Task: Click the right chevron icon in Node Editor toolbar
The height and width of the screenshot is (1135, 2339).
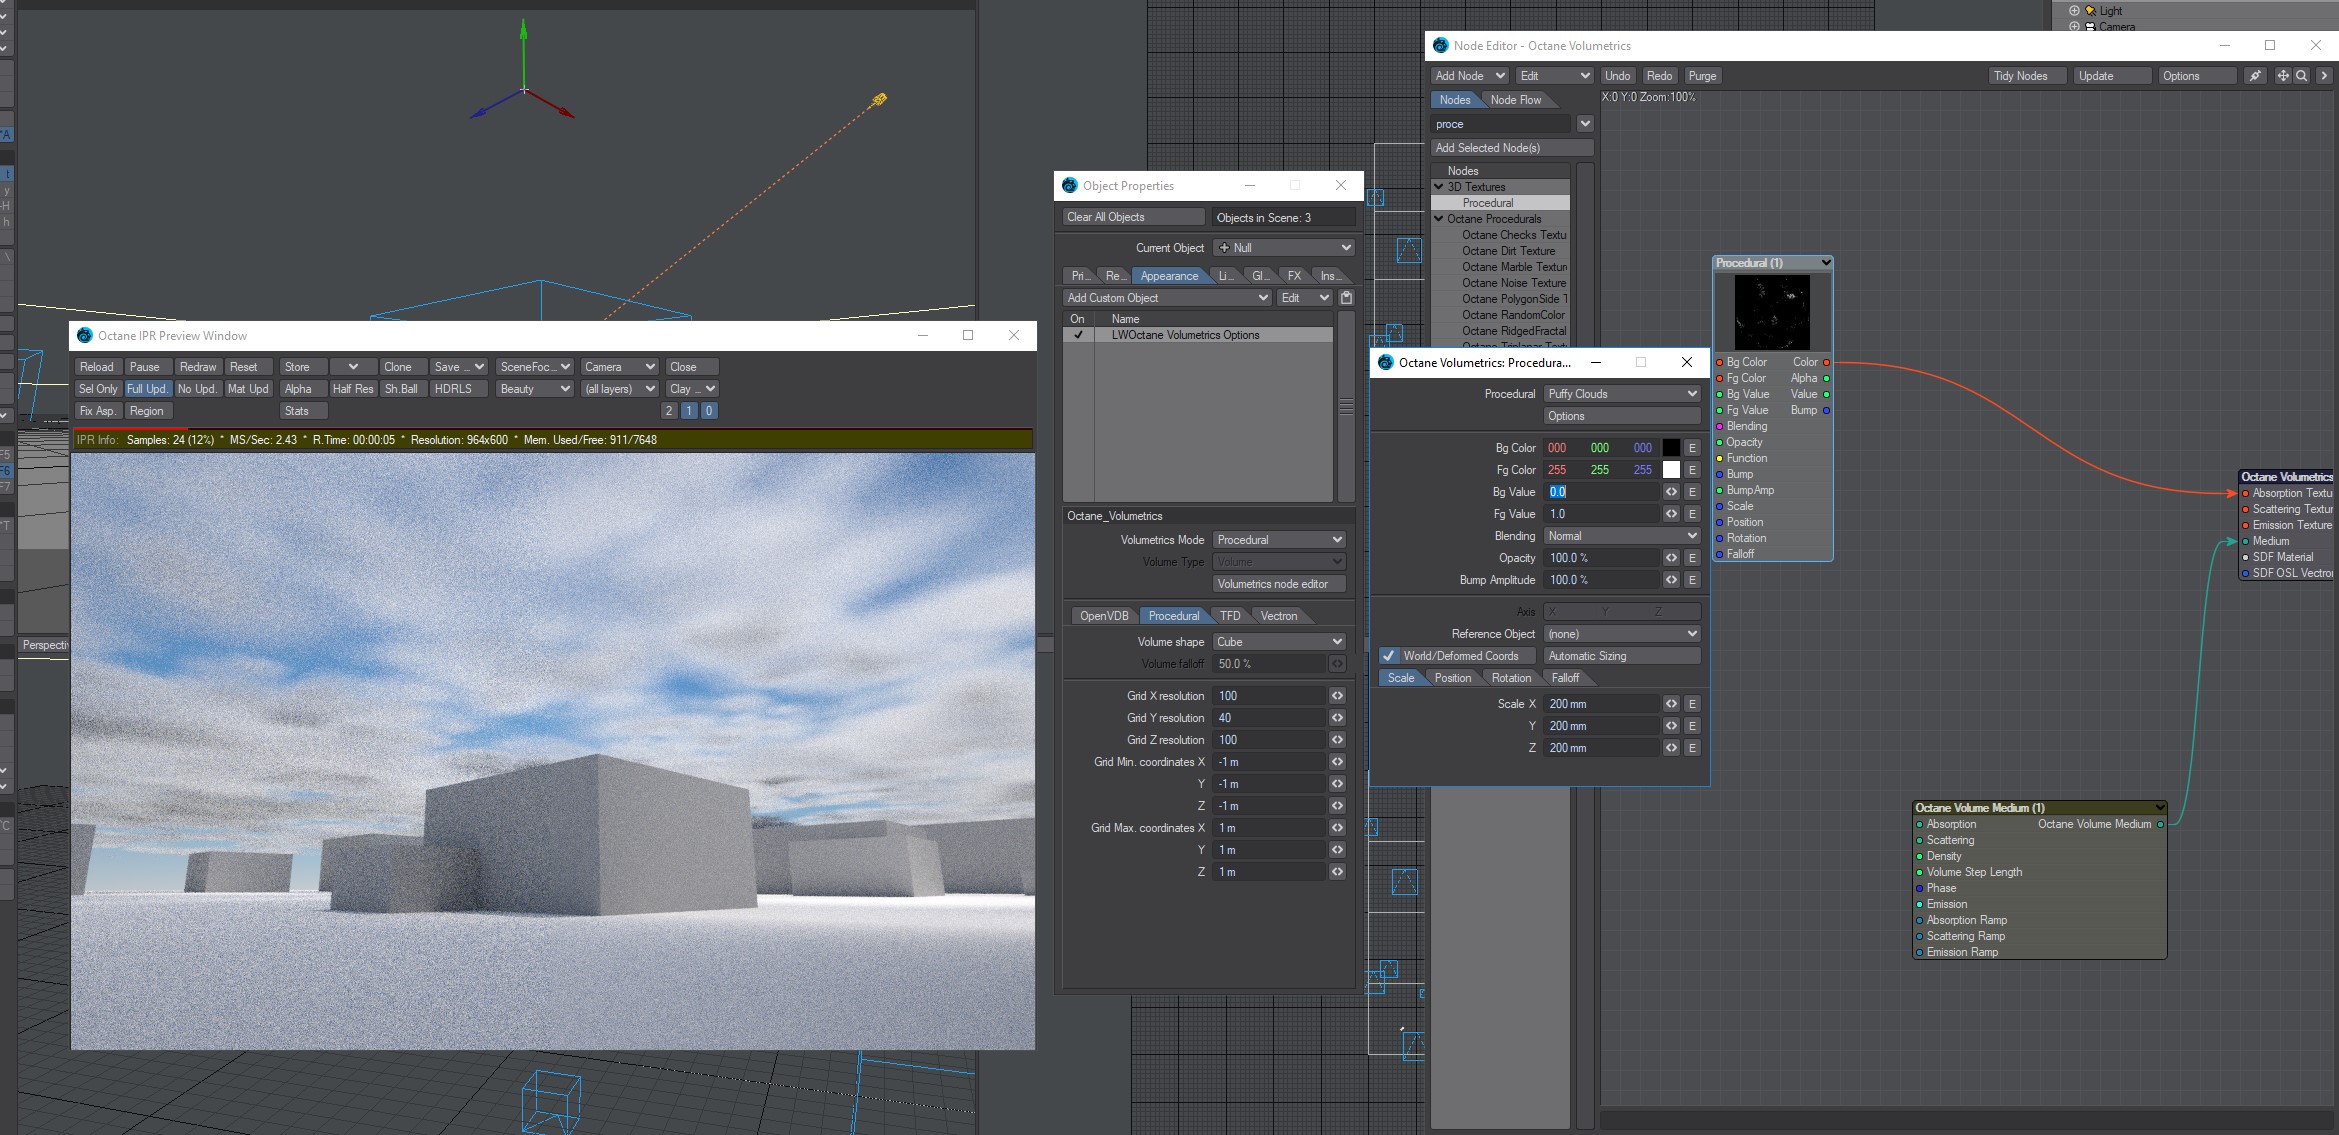Action: point(2324,76)
